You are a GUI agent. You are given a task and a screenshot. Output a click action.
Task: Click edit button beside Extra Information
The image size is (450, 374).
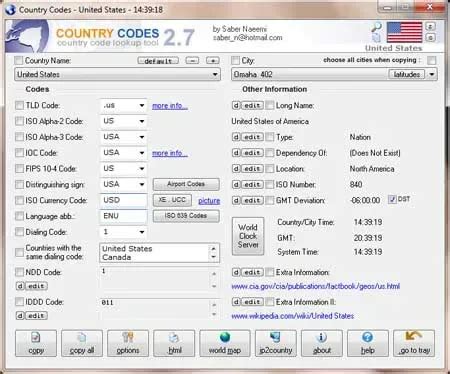252,272
